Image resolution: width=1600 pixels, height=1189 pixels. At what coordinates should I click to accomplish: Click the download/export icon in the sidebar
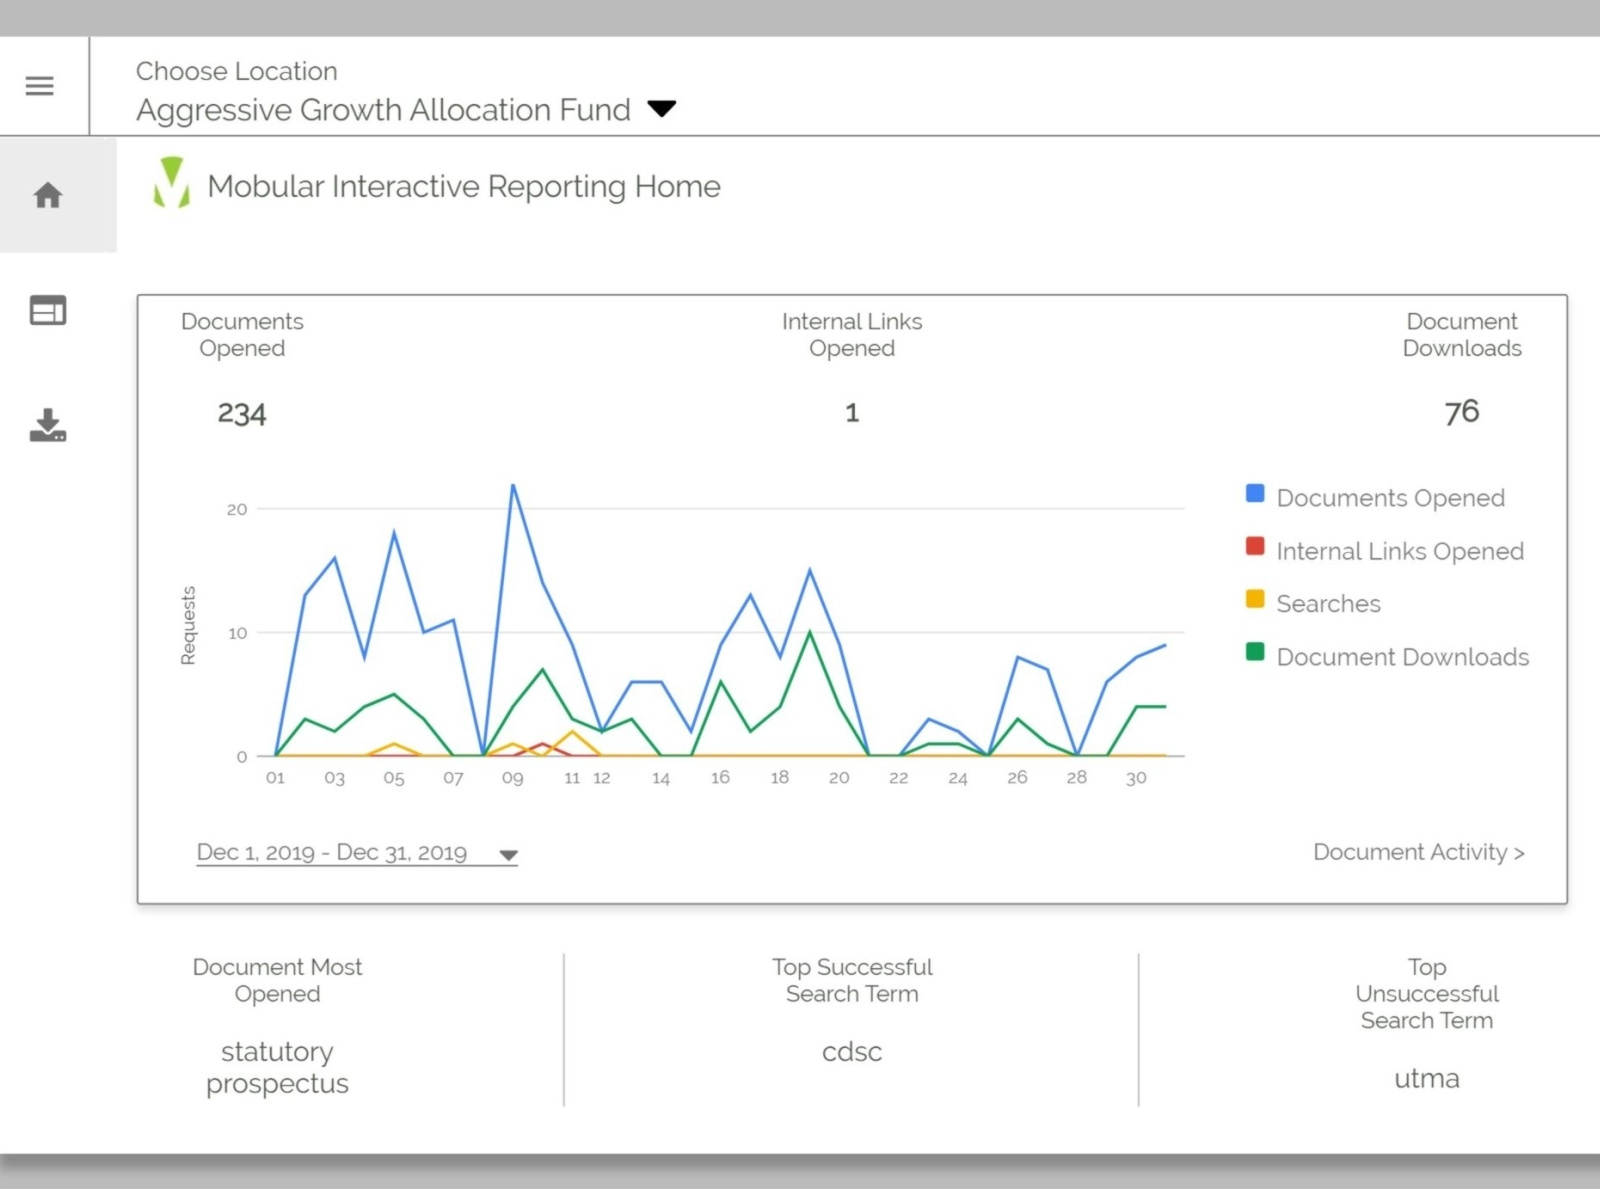(x=47, y=426)
